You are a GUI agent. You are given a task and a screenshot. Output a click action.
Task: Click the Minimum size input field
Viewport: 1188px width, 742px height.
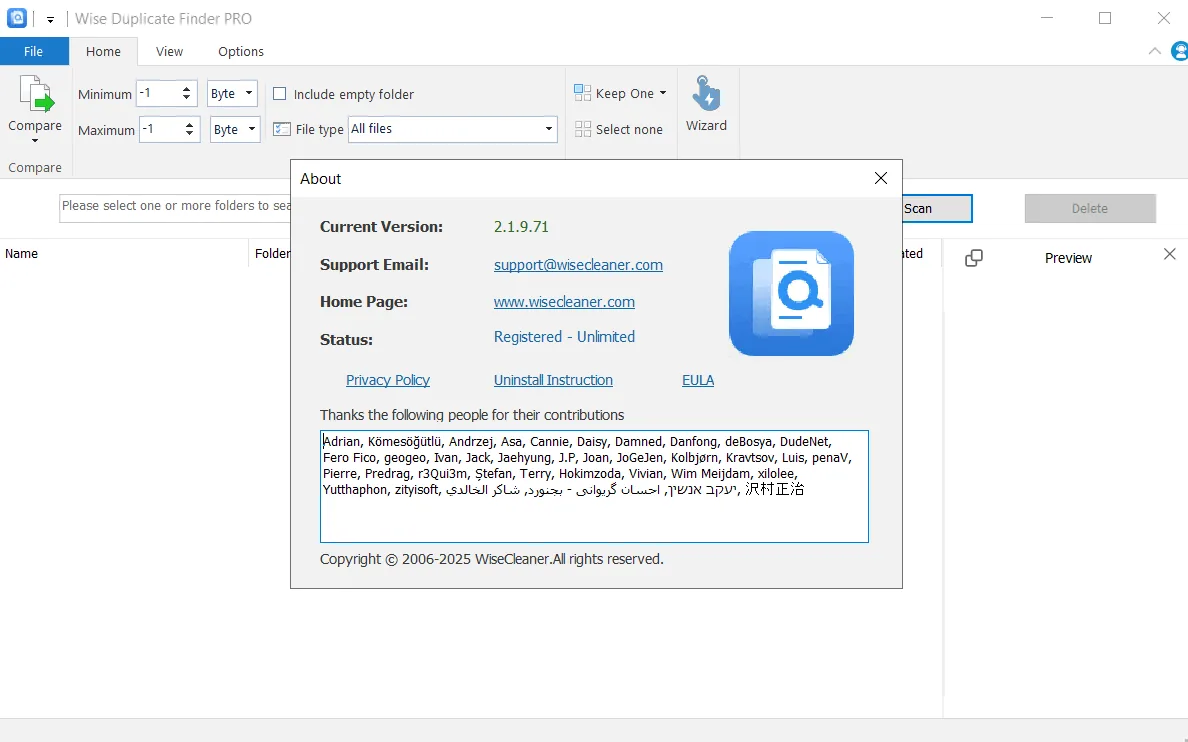click(x=158, y=93)
